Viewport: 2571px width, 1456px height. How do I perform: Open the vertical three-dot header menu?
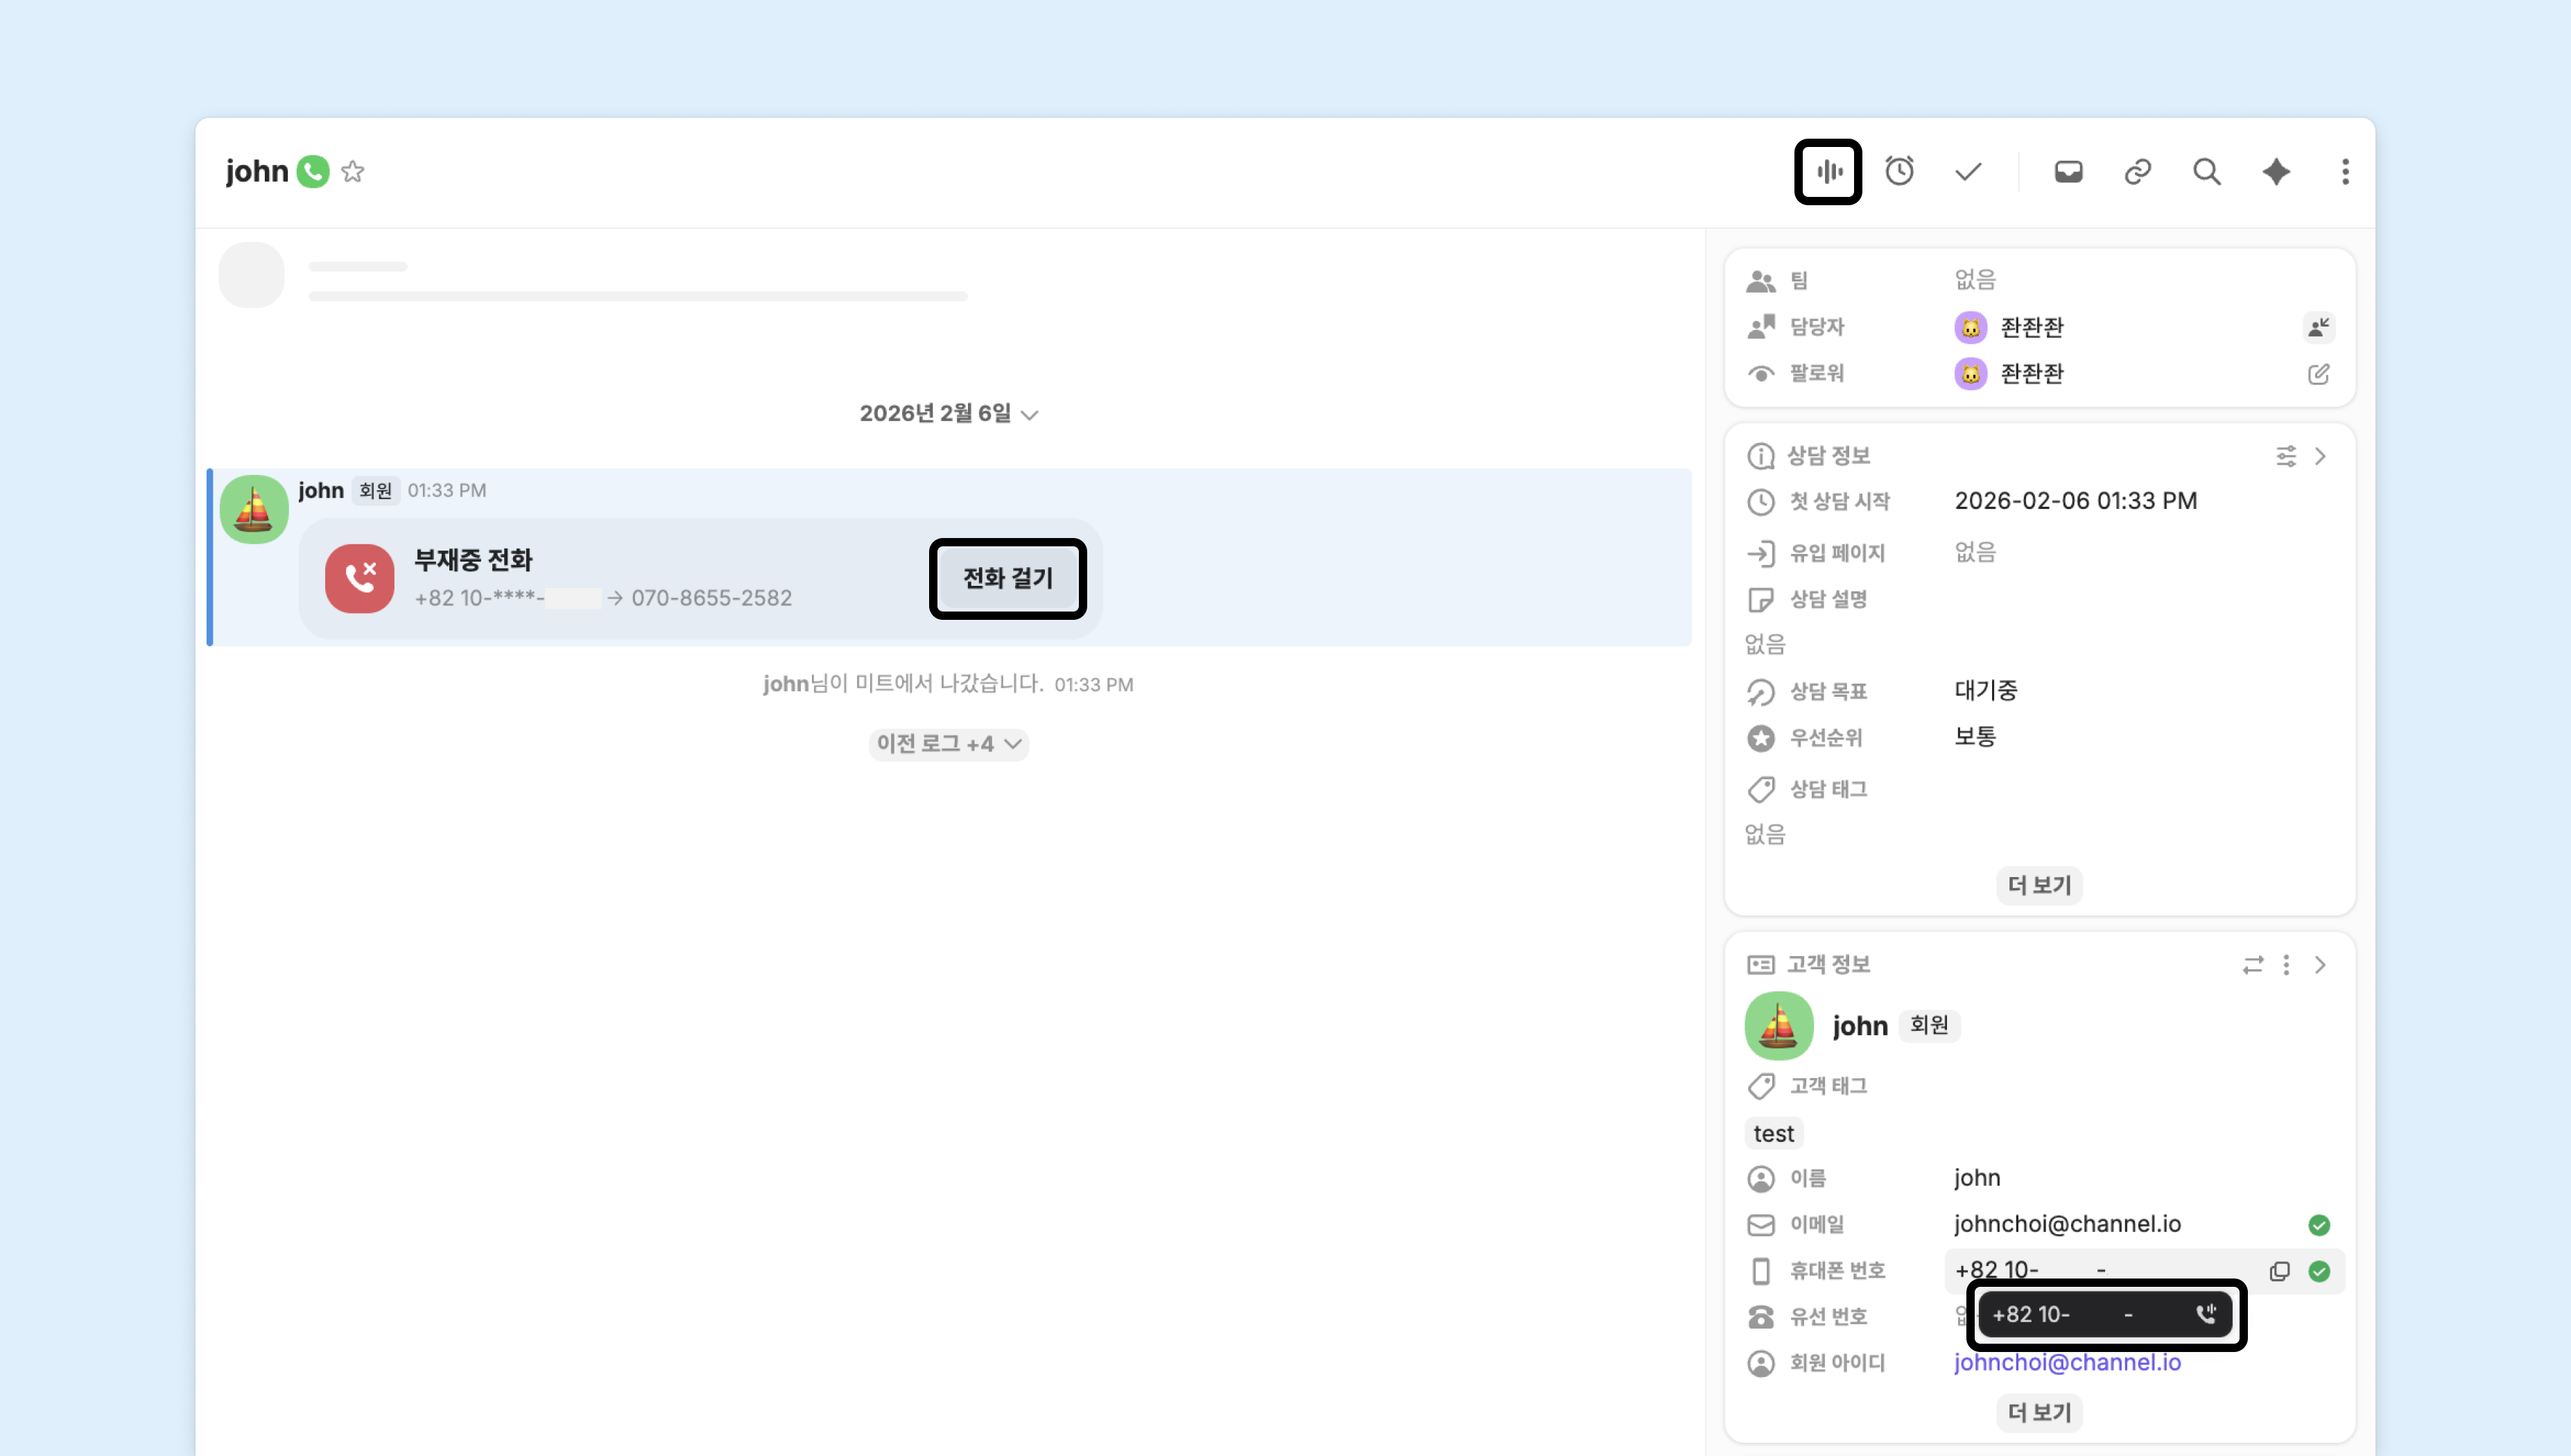(2345, 172)
